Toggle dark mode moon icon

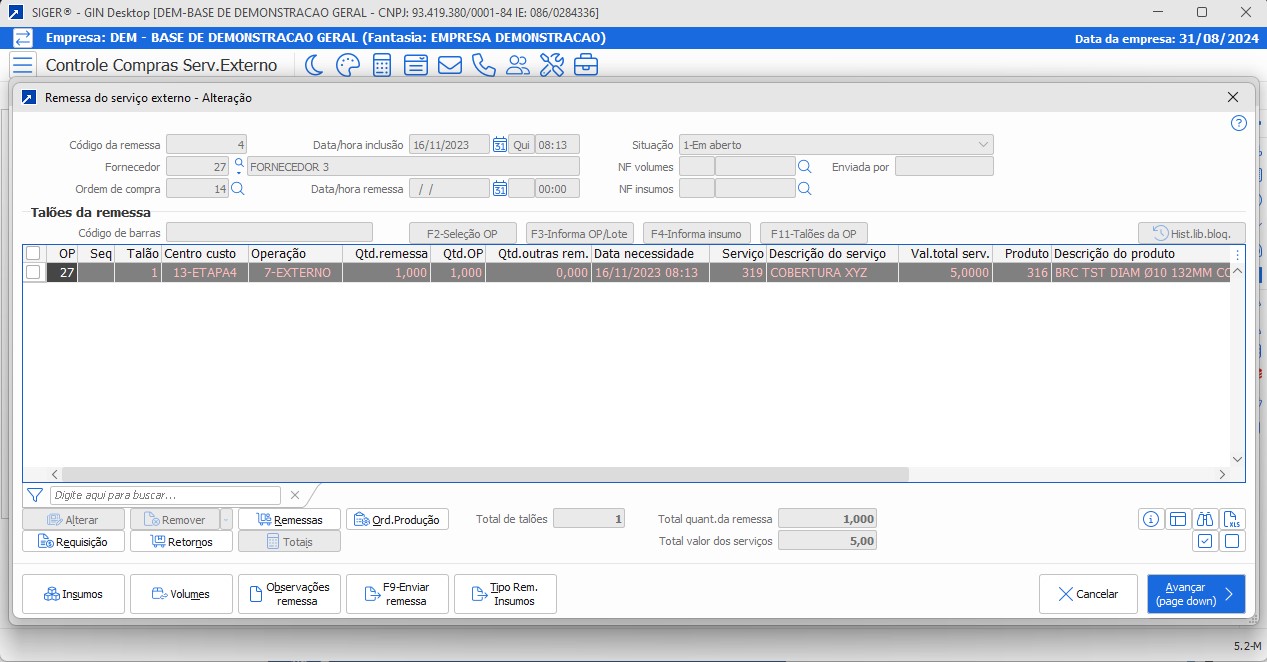coord(314,65)
